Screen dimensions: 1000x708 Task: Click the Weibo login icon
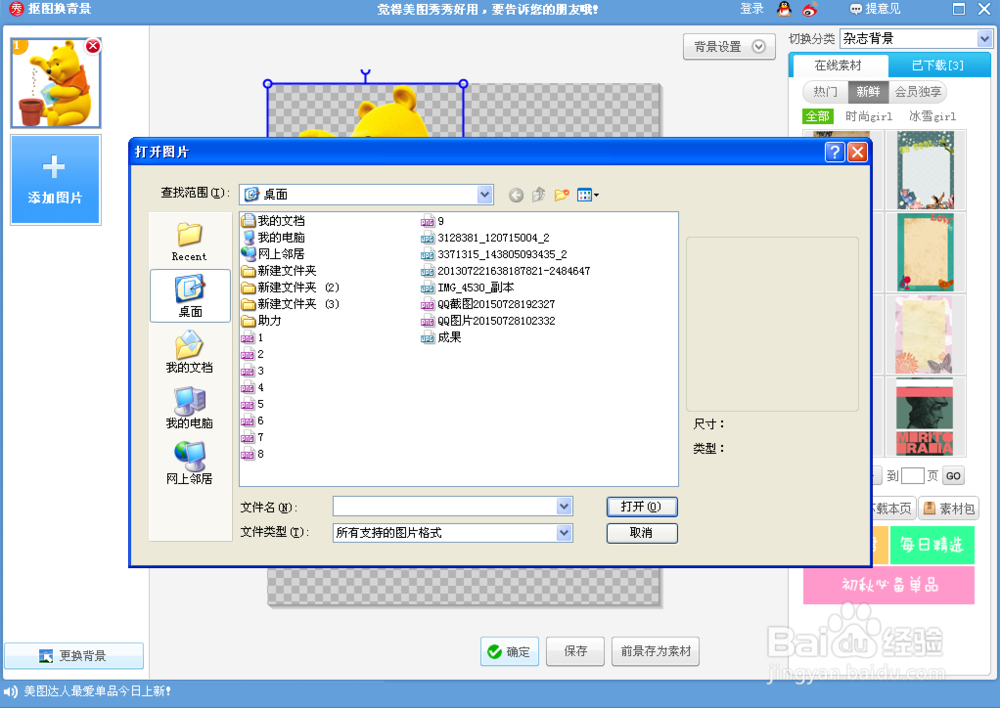(810, 9)
